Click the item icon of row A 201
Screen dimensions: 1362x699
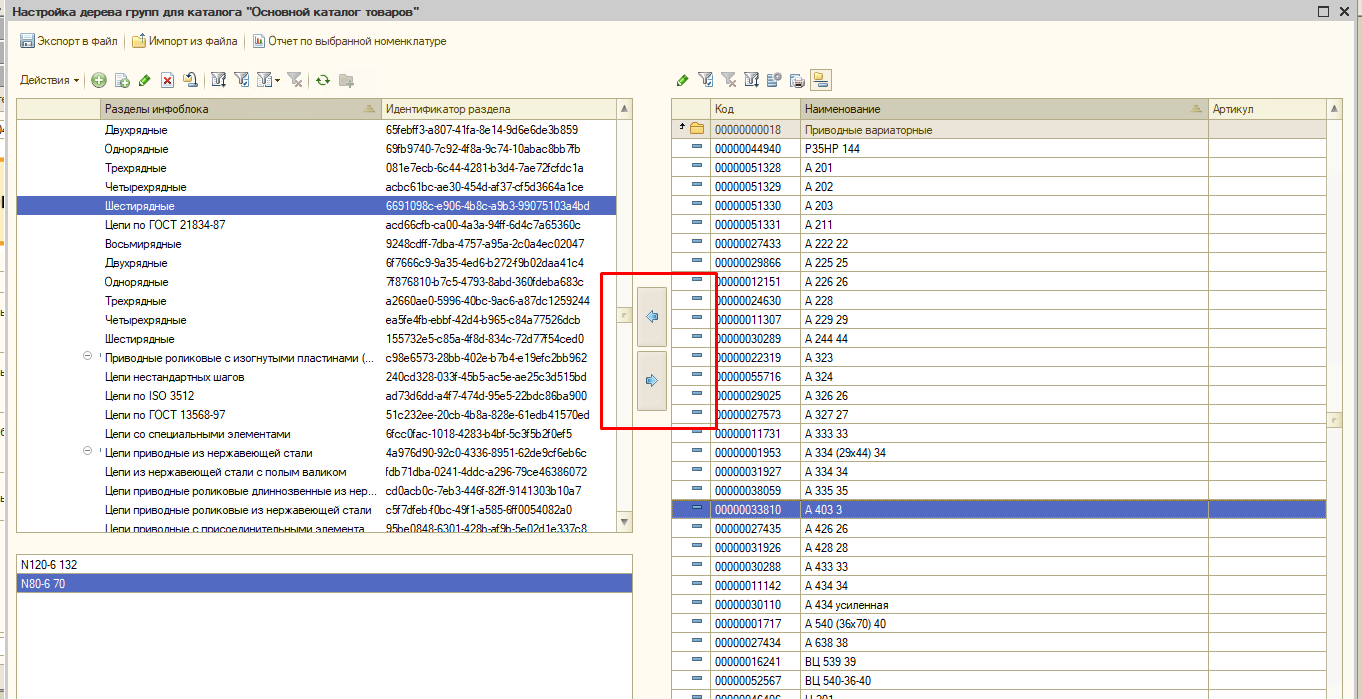tap(697, 167)
